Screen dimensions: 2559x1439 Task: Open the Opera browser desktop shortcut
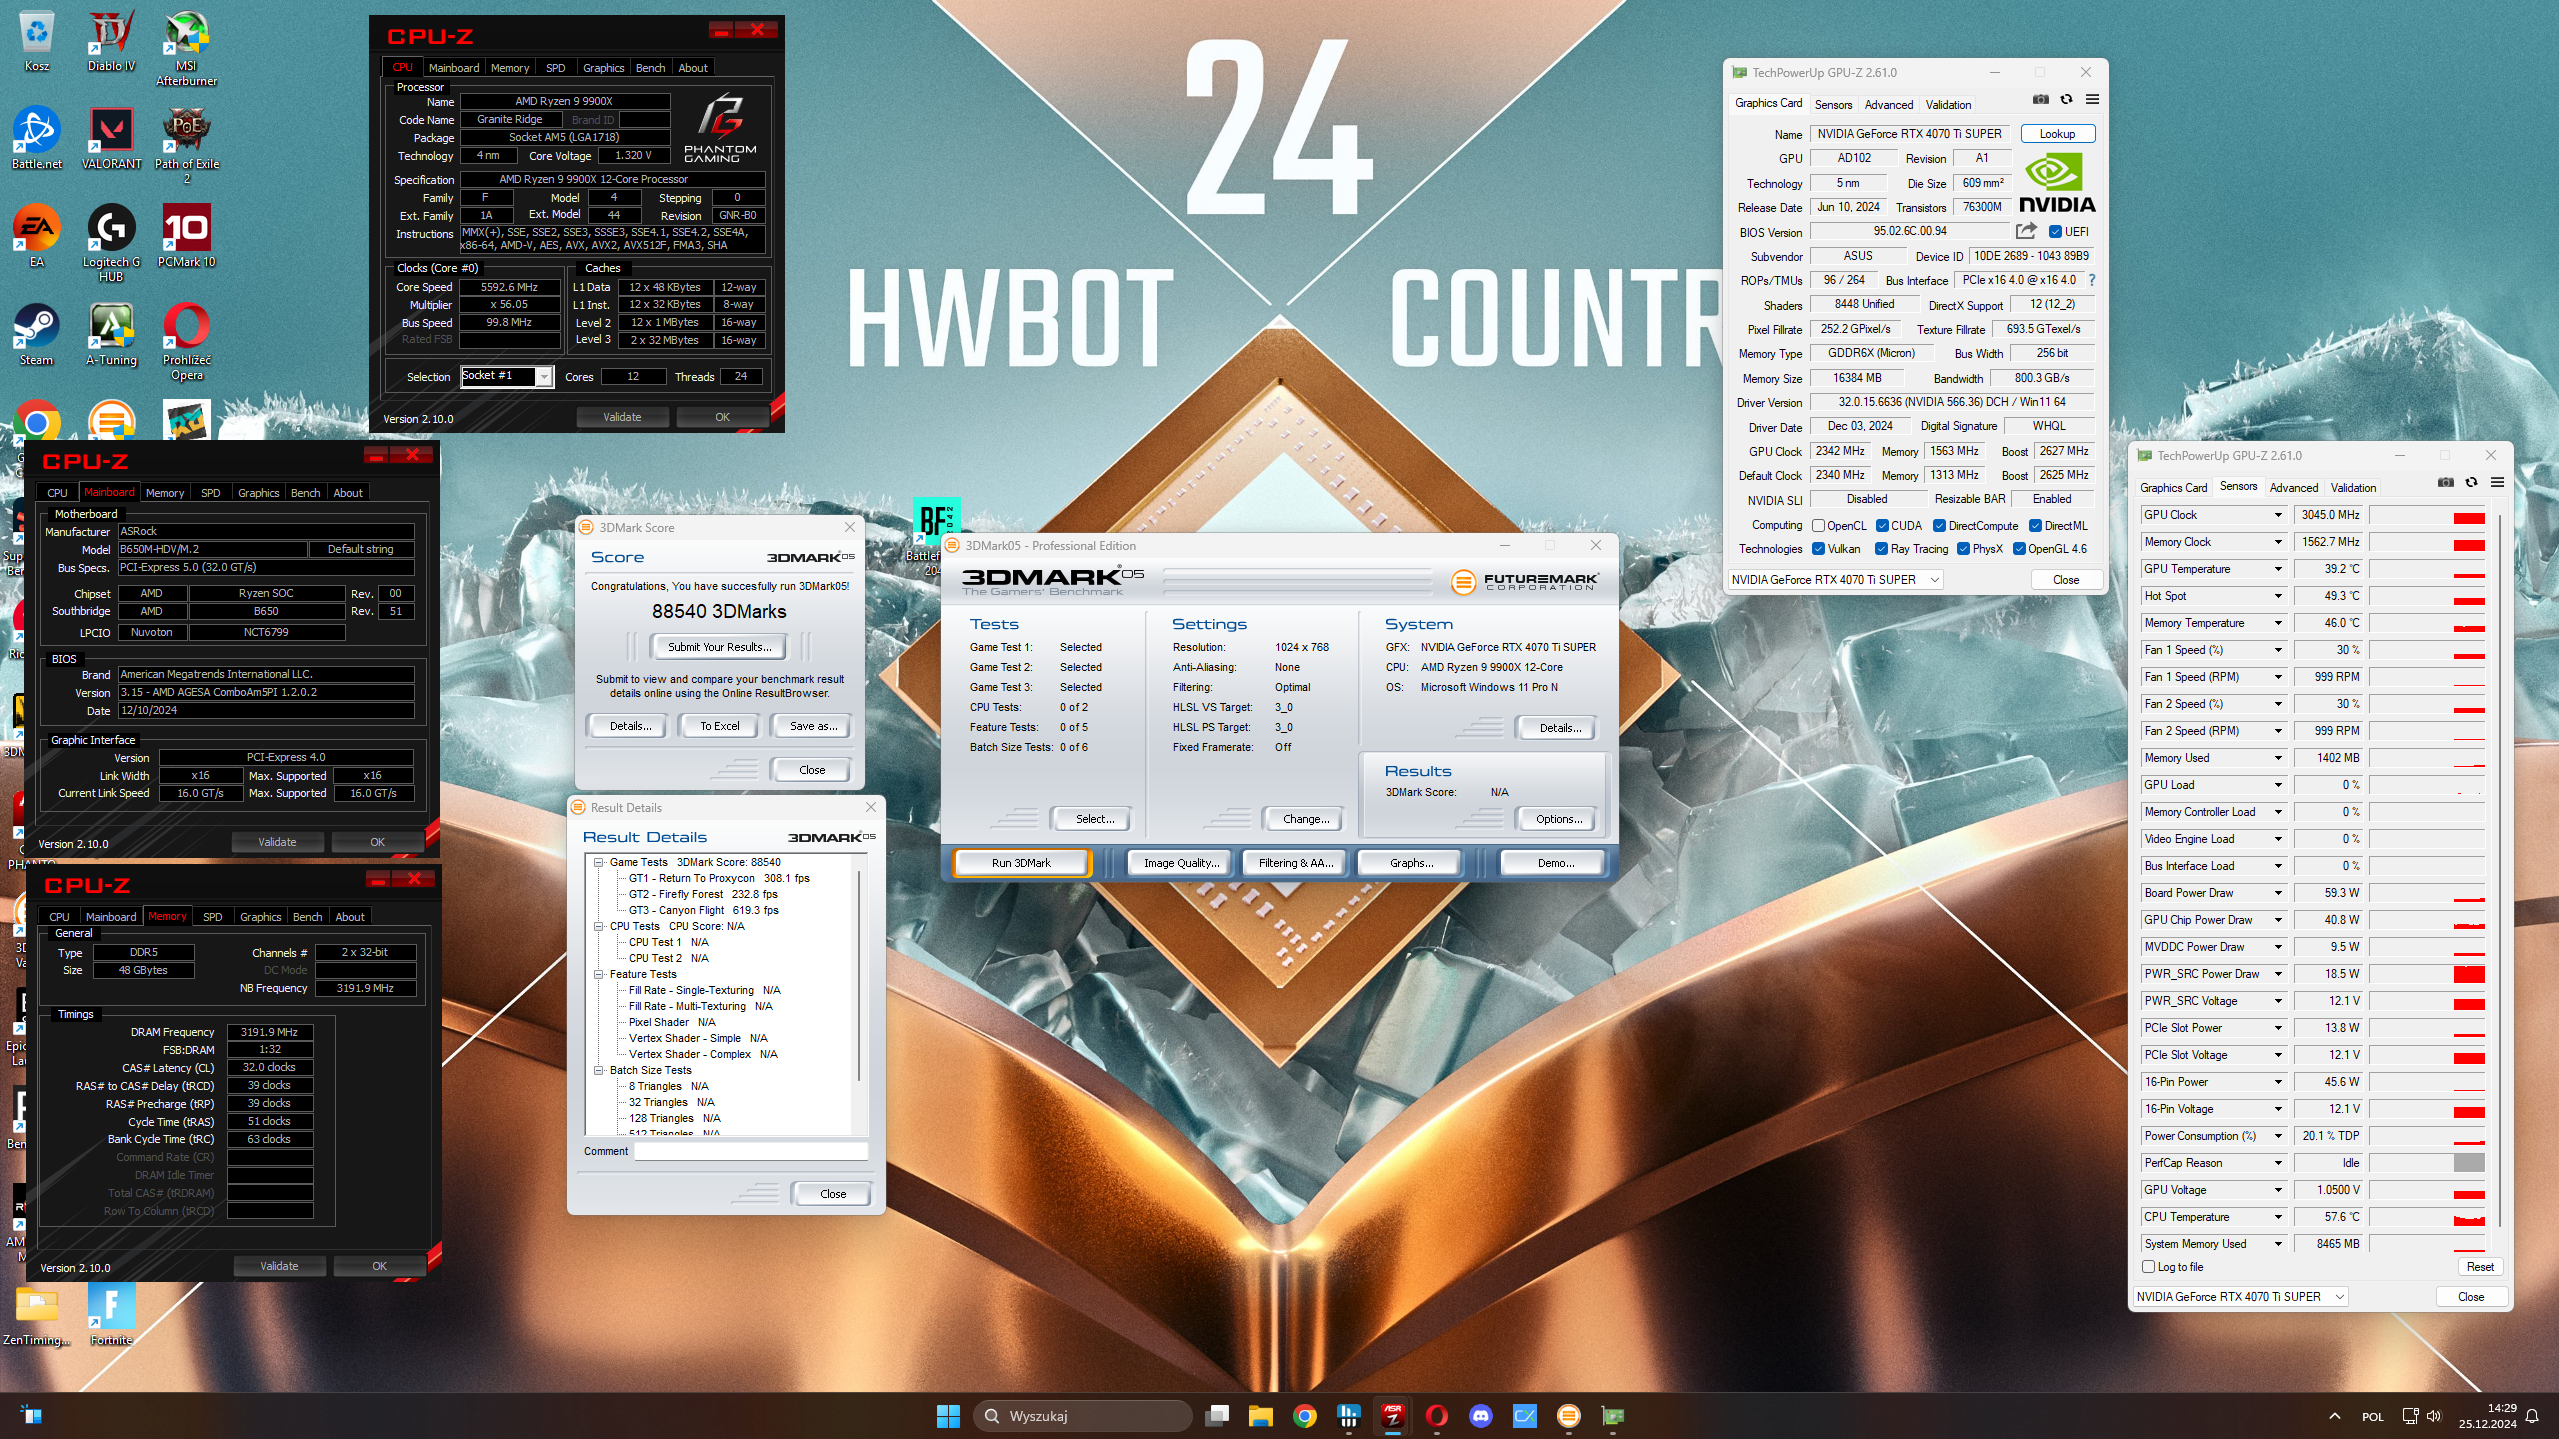(x=186, y=342)
